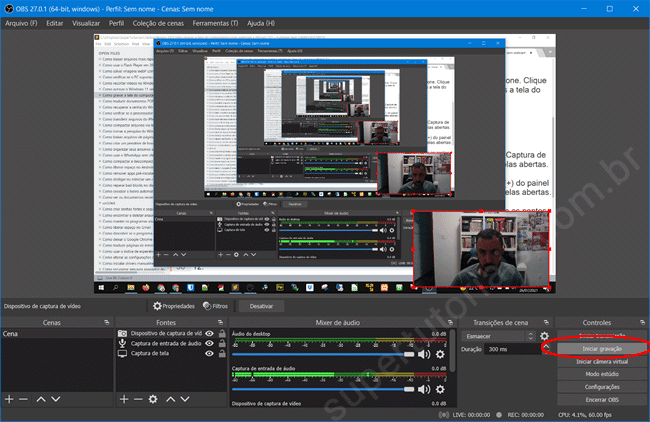Hide Dispositivo de captura de vídeo source

(209, 333)
